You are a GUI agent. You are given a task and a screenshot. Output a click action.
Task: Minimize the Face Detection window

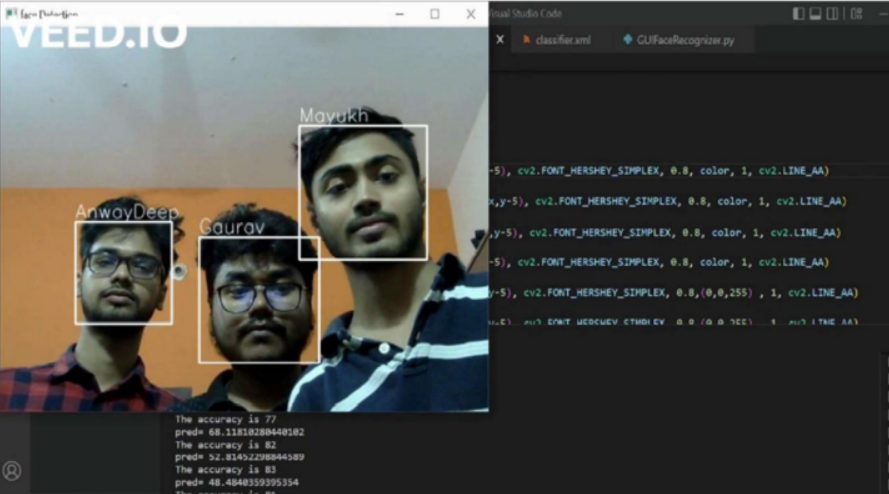(x=400, y=14)
